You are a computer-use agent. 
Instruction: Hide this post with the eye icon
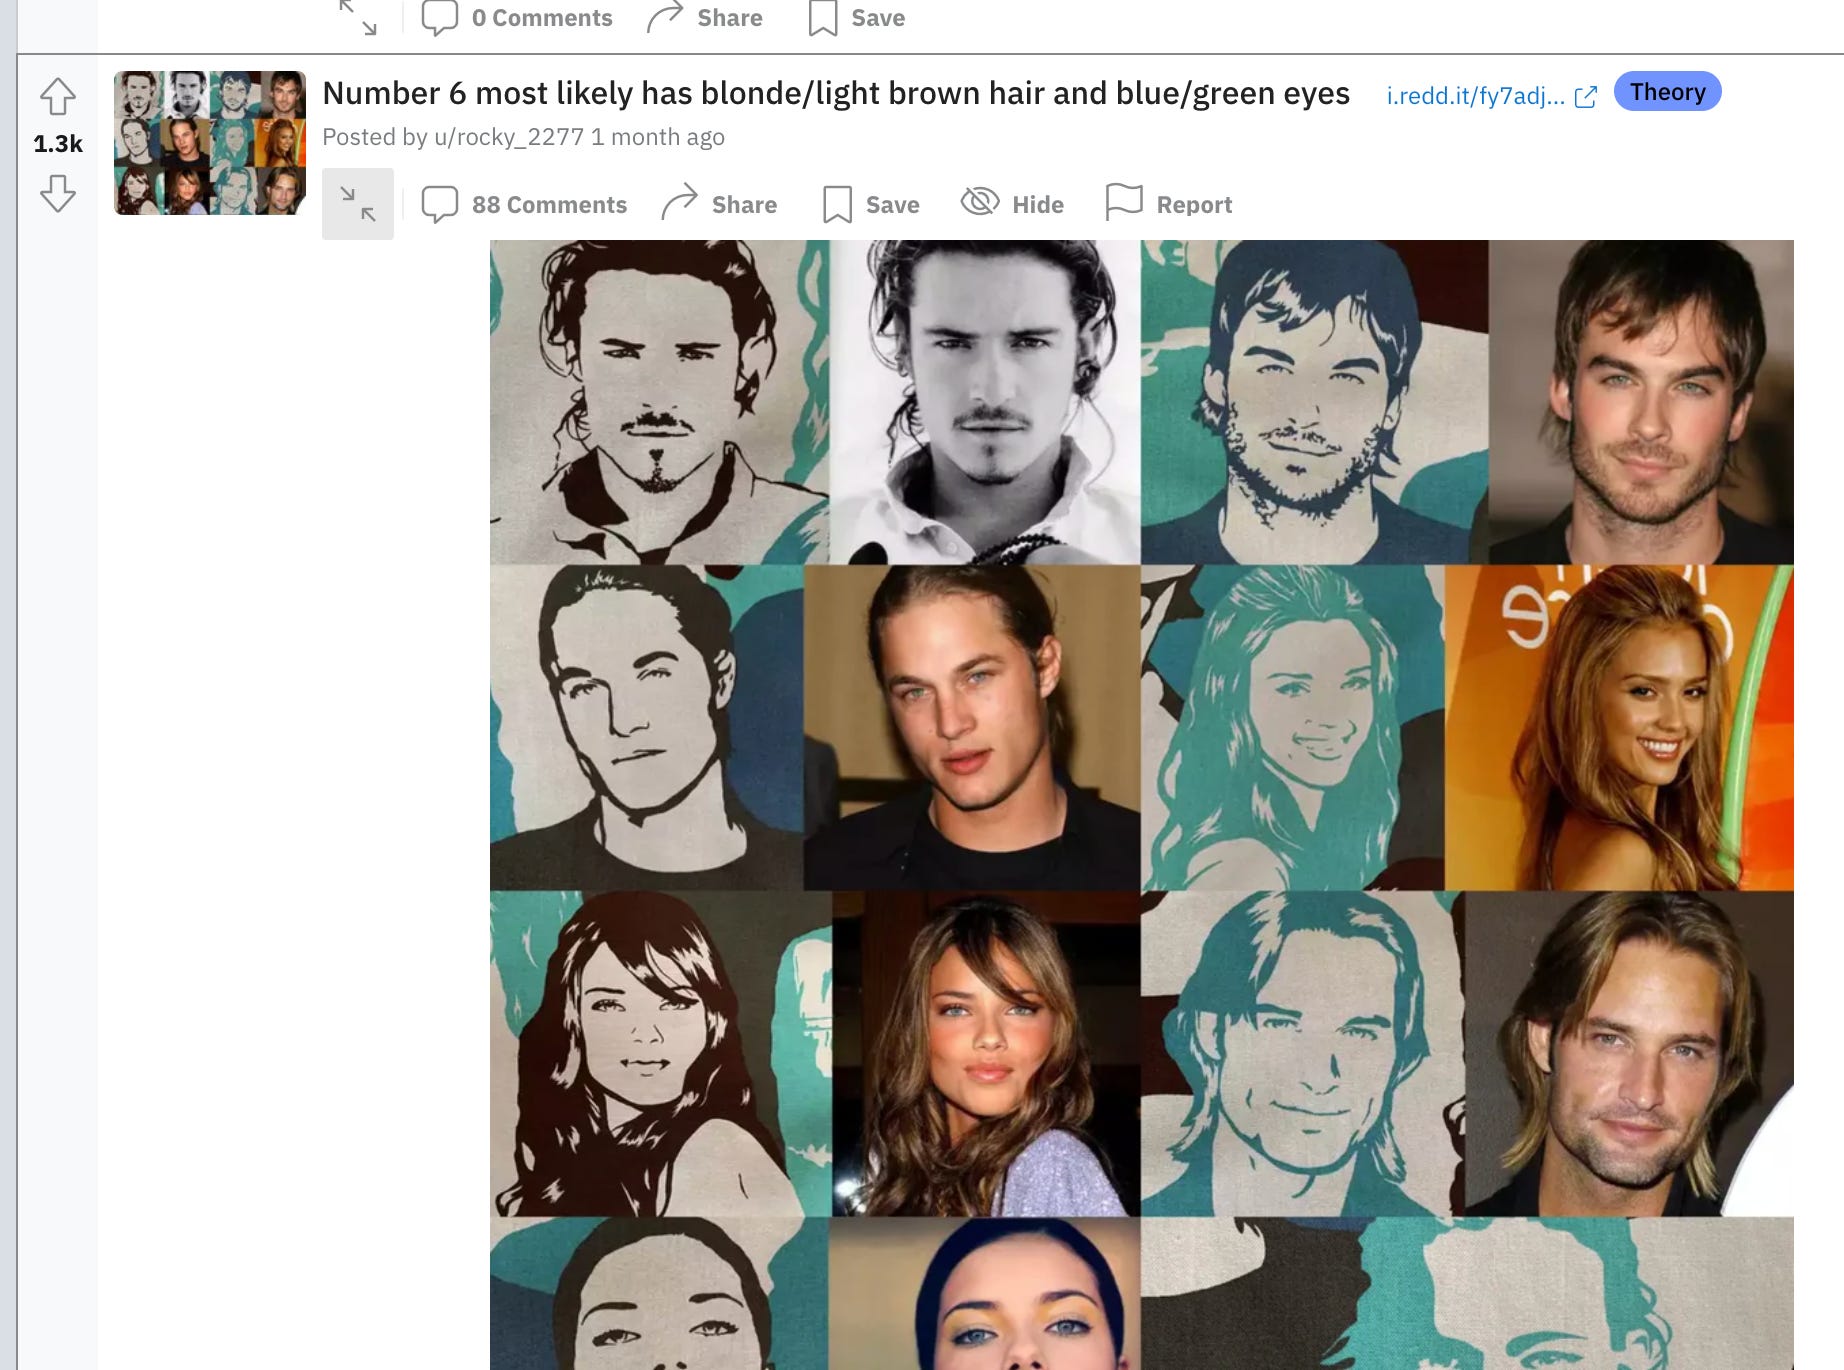coord(1012,204)
